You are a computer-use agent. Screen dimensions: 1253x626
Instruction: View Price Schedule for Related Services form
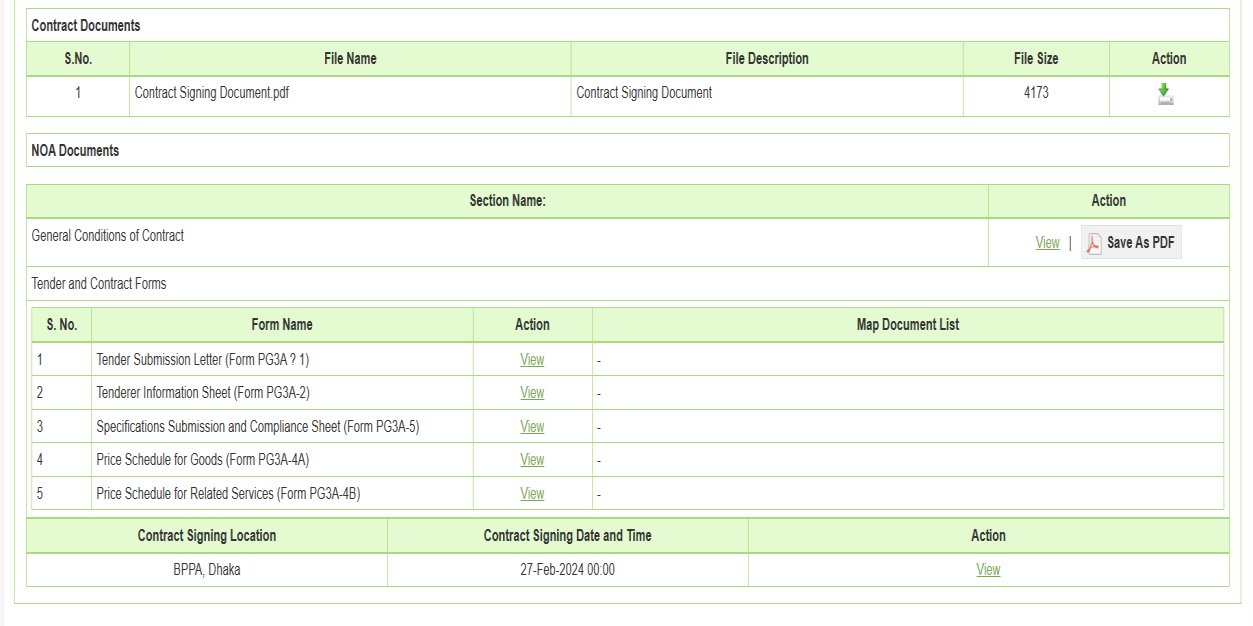pos(532,494)
